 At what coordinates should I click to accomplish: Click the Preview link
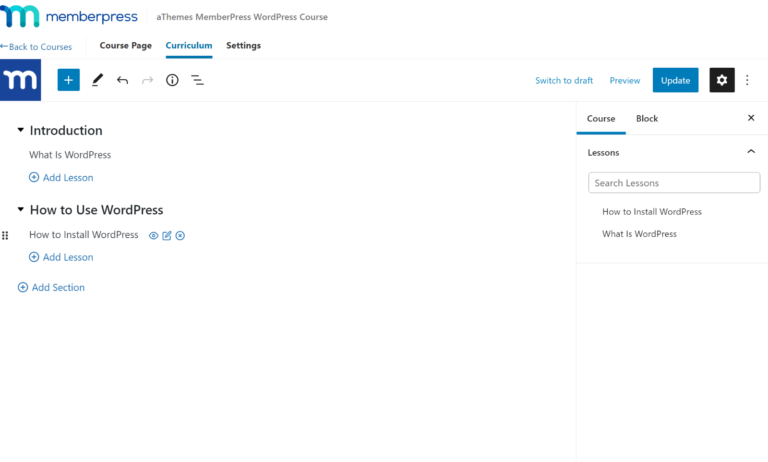tap(625, 80)
